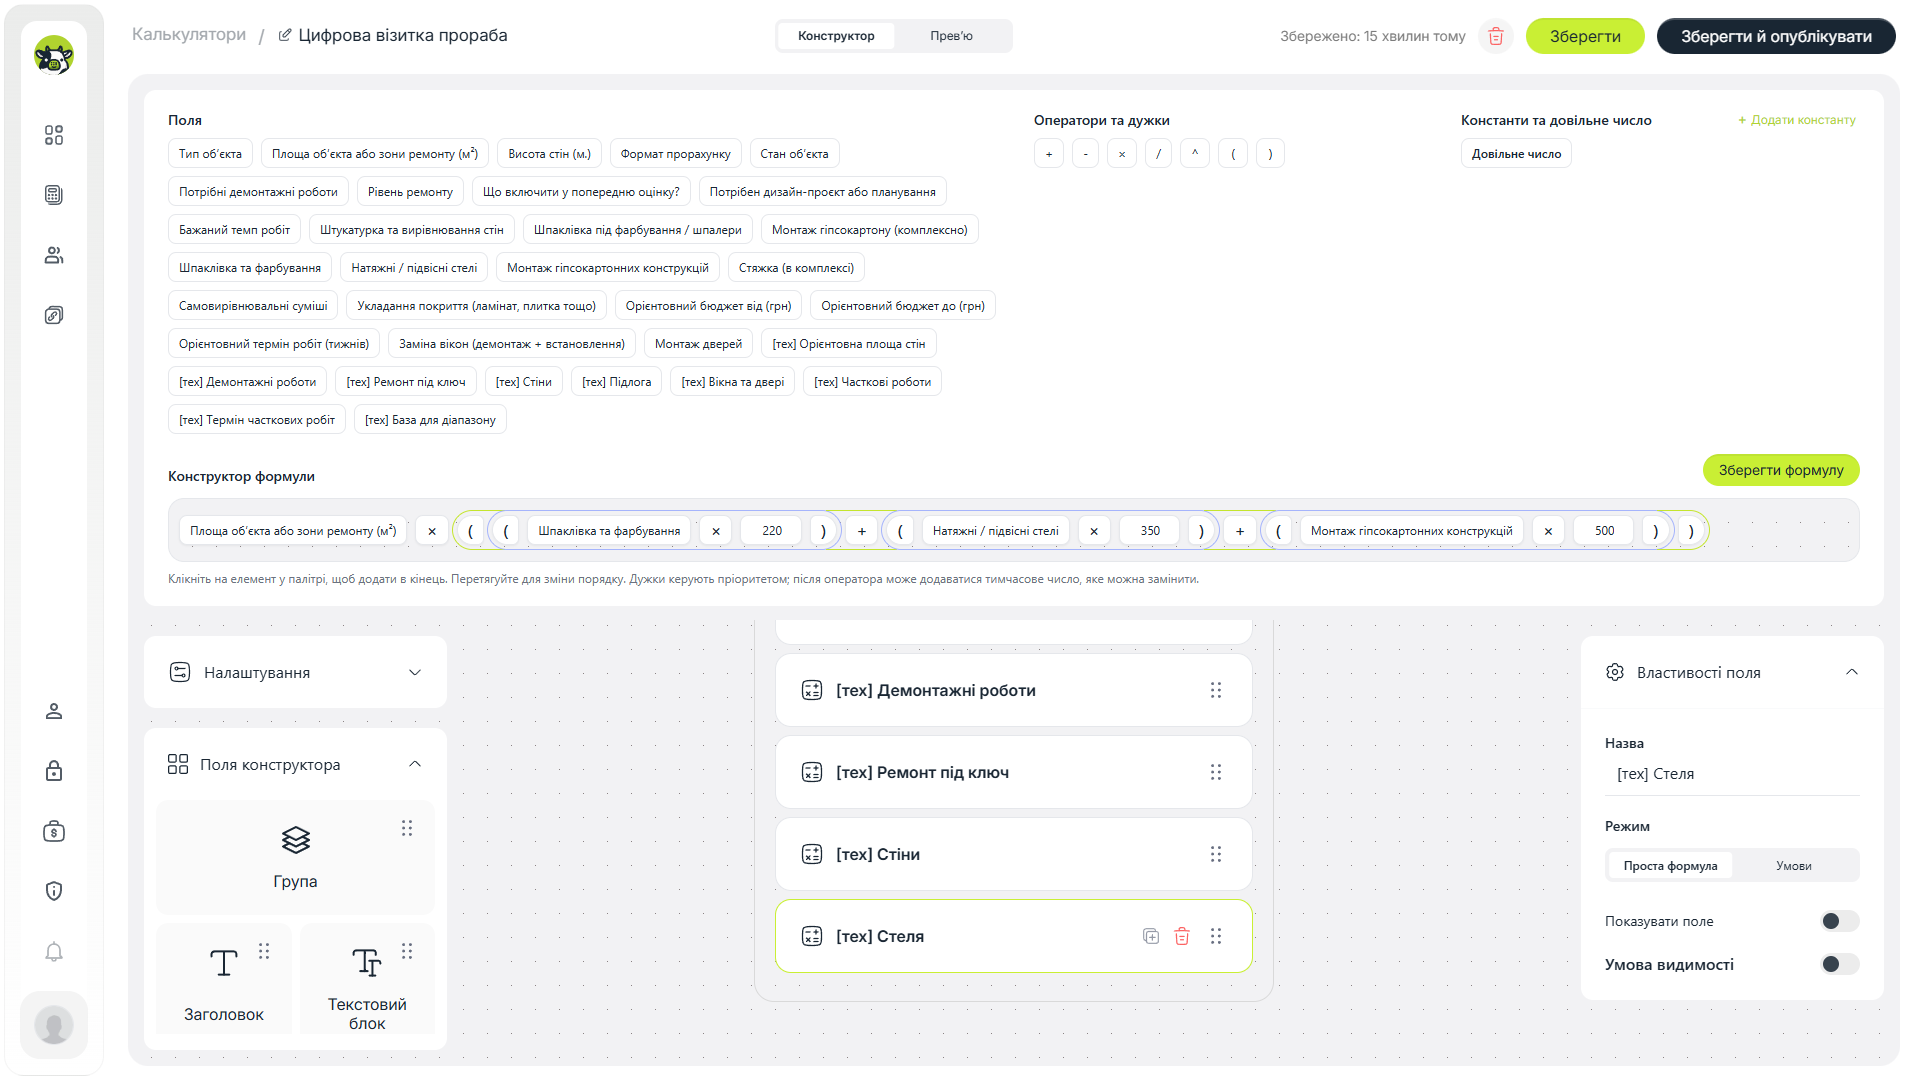
Task: Duplicate the [тех] Стеля field
Action: coord(1151,936)
